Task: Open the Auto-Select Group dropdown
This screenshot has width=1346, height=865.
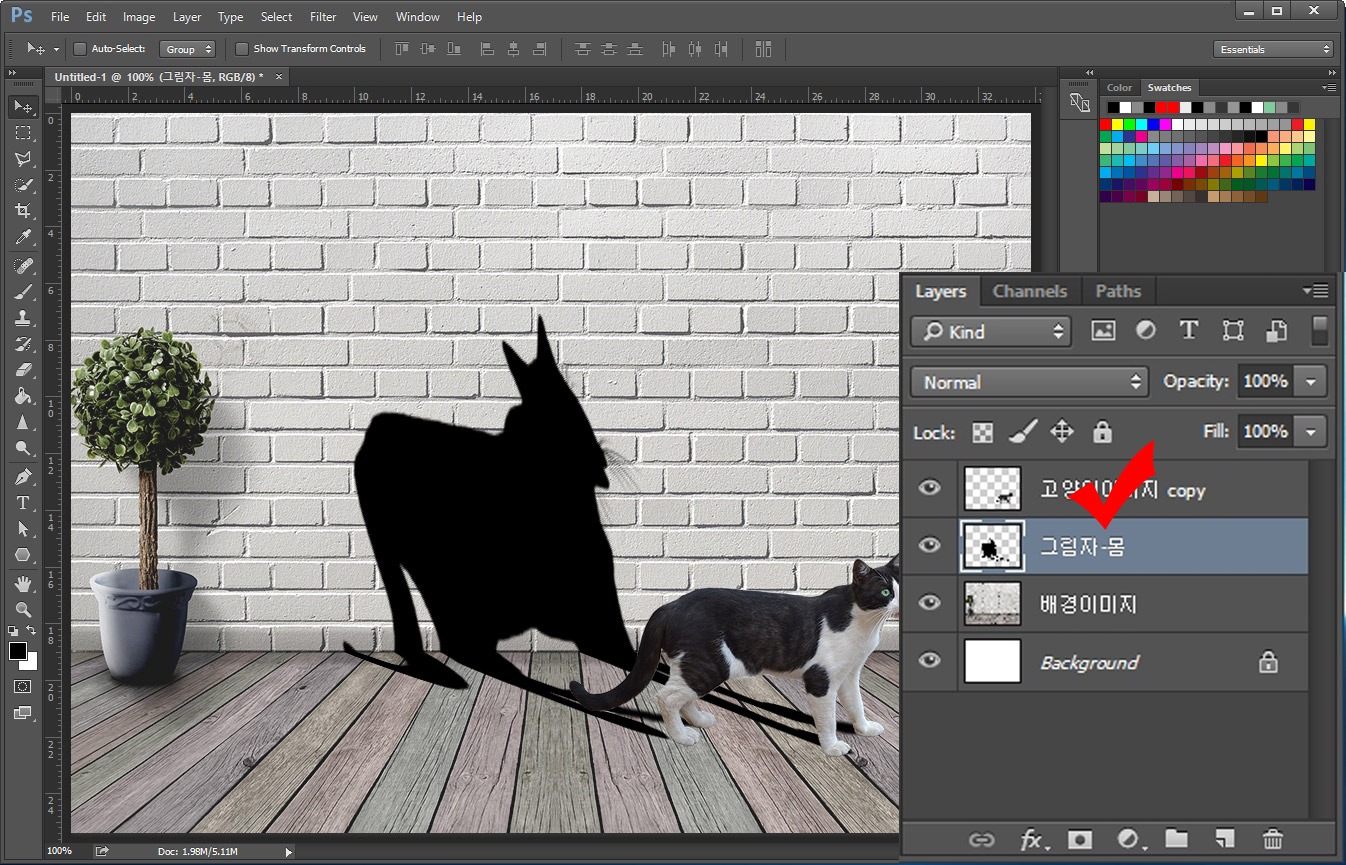Action: pos(187,49)
